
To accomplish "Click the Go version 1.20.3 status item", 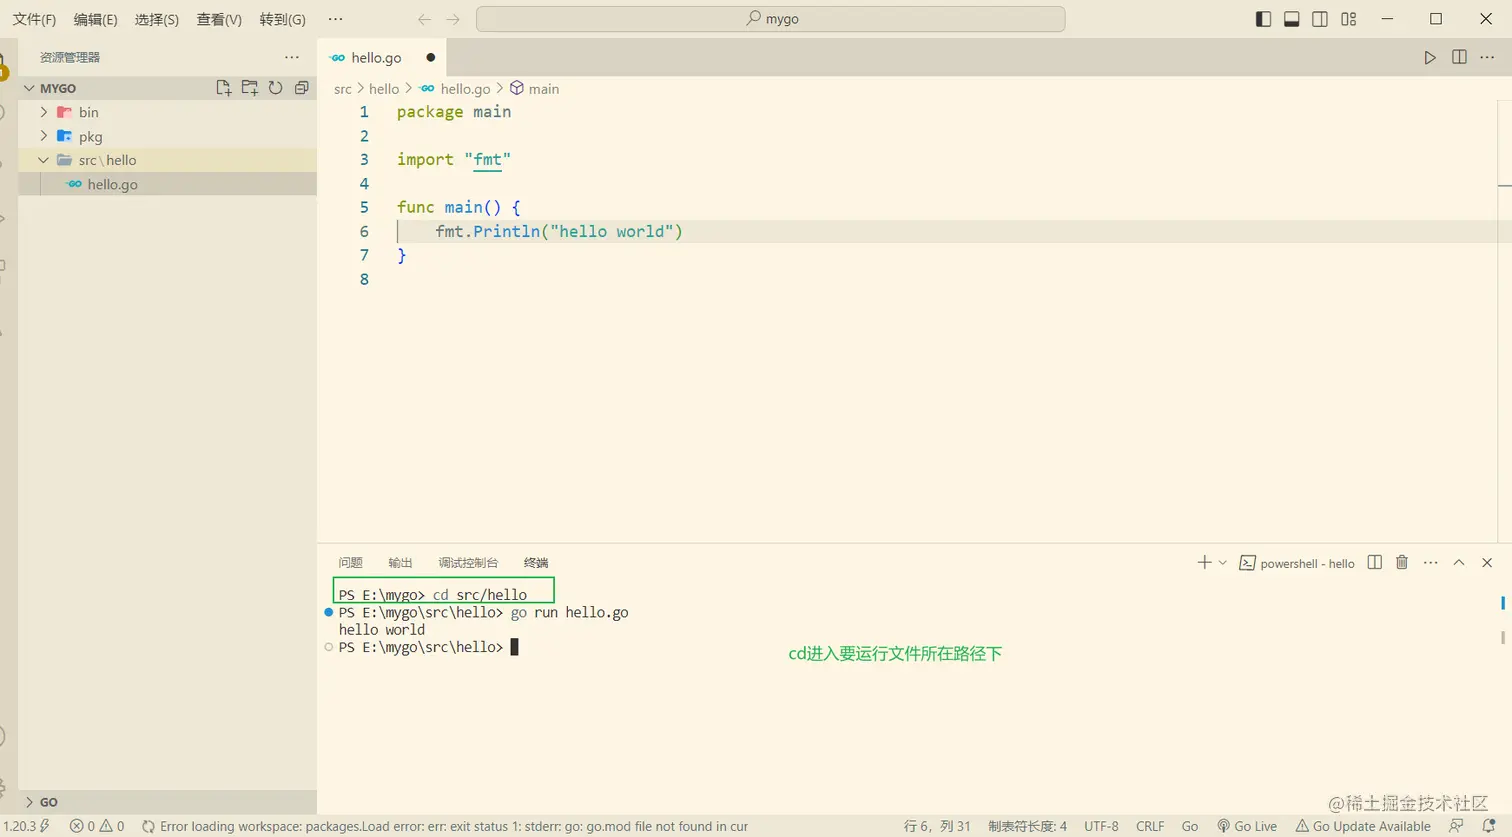I will pyautogui.click(x=26, y=826).
